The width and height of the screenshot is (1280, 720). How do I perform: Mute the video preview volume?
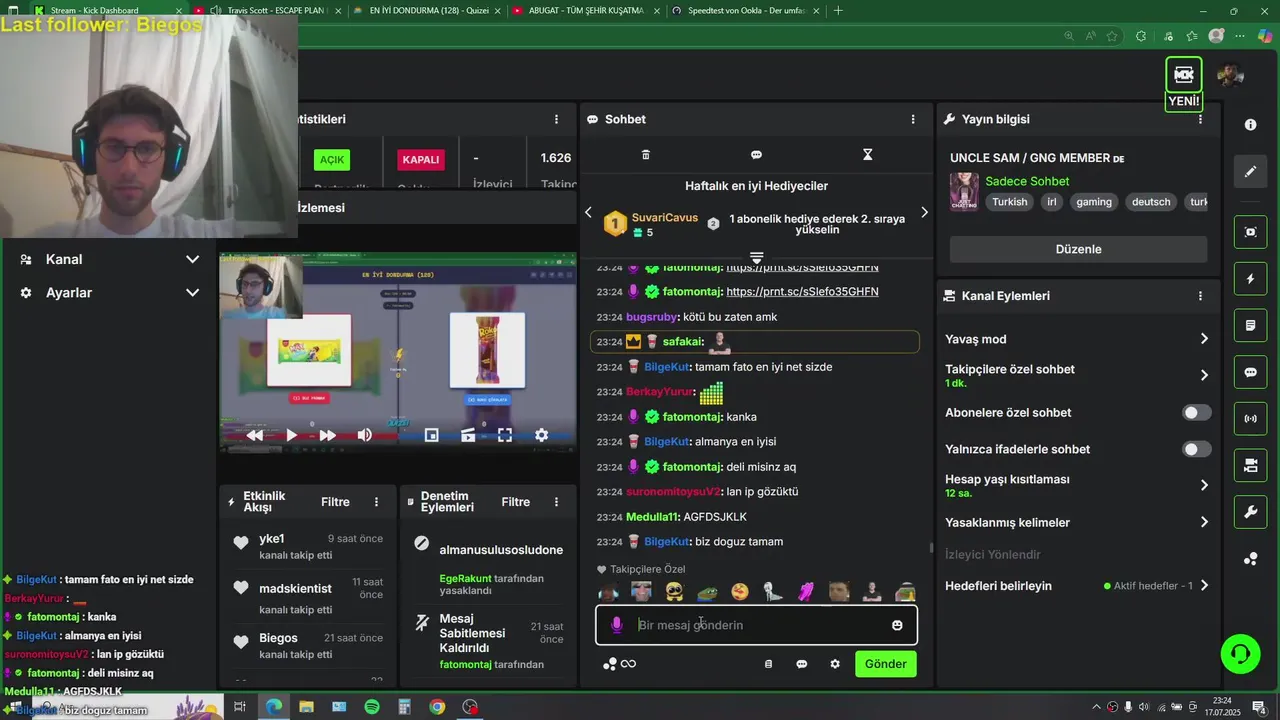(365, 435)
